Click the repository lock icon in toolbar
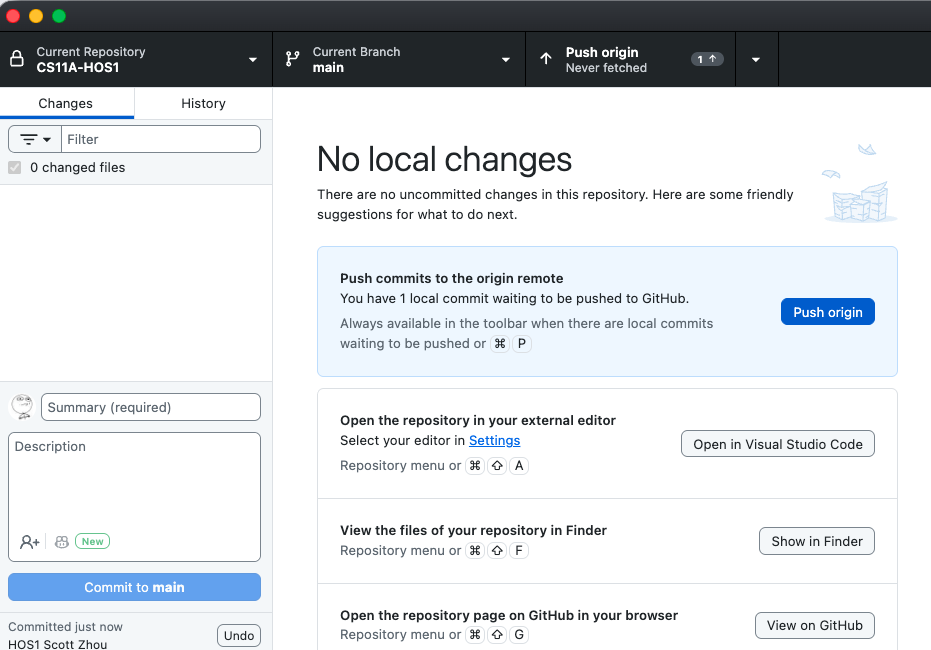The image size is (931, 650). (15, 58)
